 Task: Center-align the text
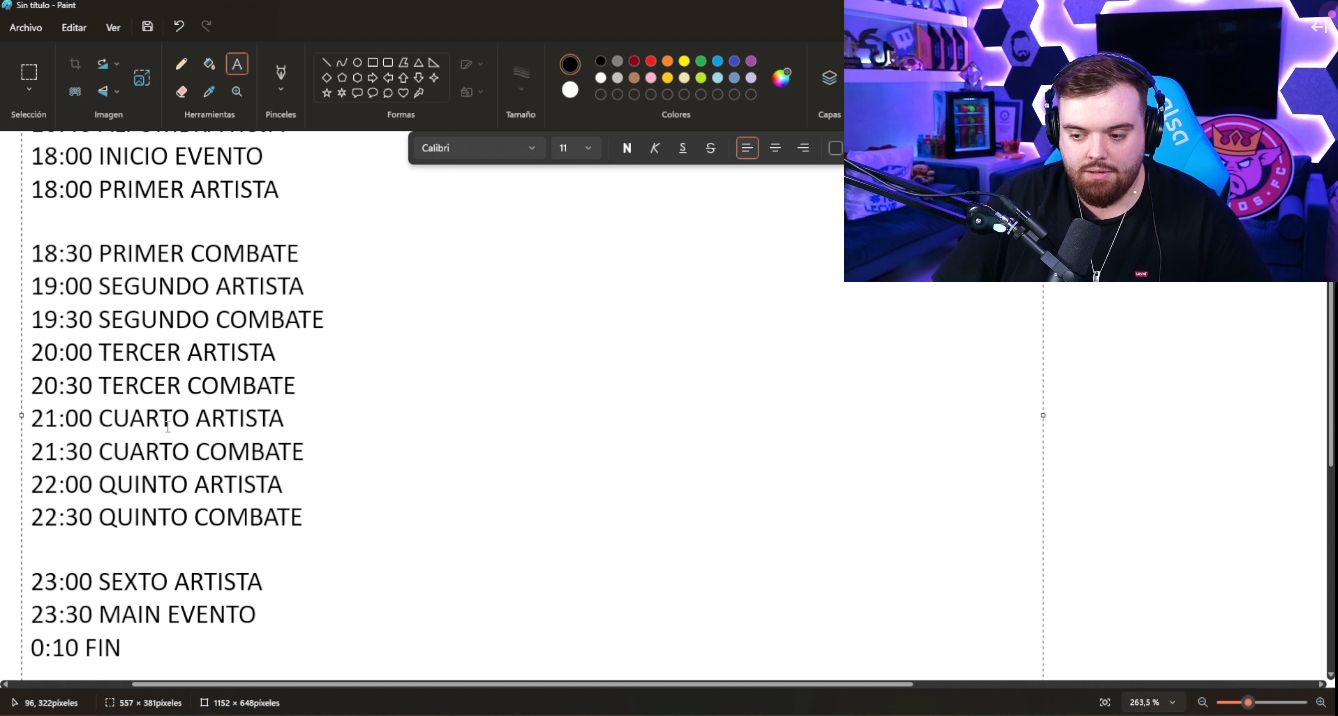[775, 148]
